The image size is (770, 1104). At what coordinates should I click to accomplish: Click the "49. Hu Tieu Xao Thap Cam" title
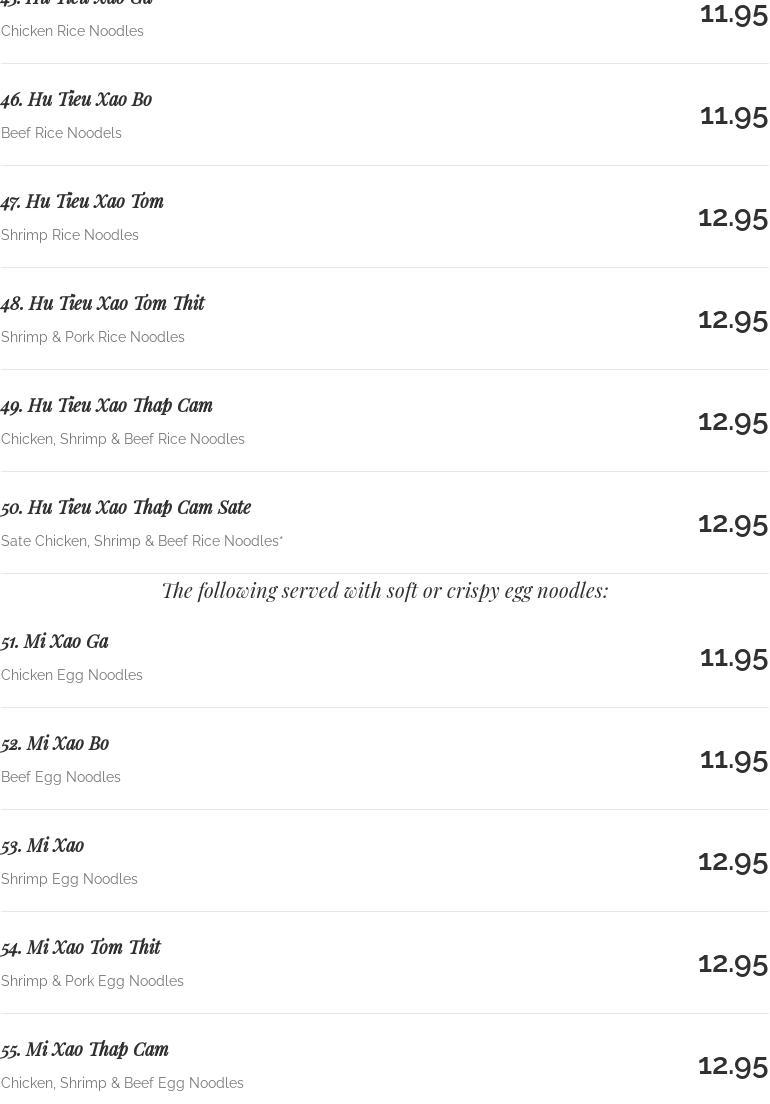point(107,405)
